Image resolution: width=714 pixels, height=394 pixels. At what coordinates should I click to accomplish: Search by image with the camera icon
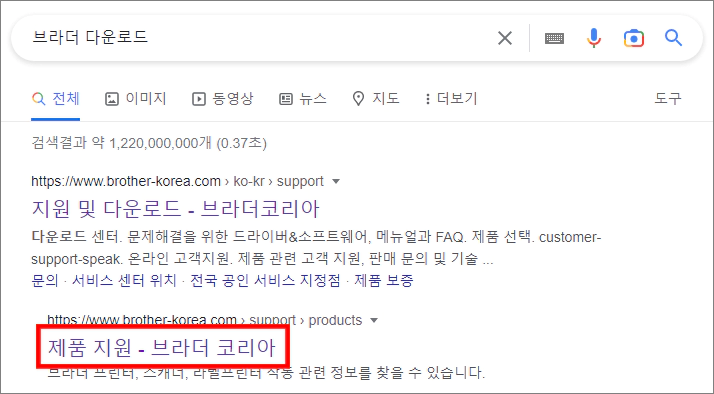[633, 38]
